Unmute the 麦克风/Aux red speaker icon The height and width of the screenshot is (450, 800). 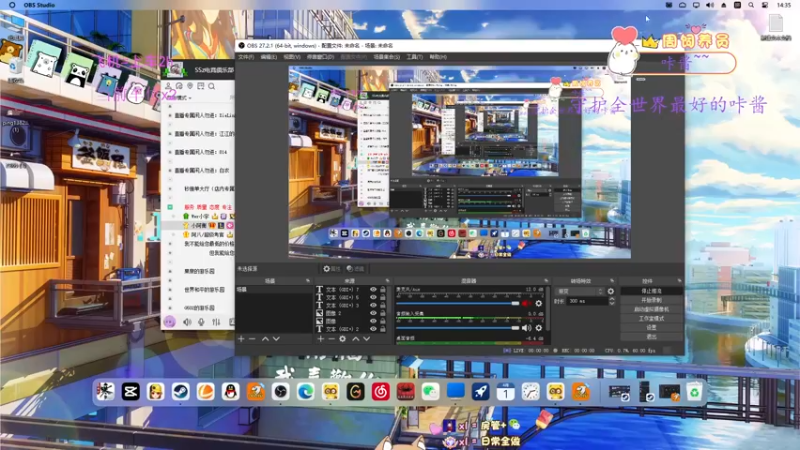pos(526,304)
